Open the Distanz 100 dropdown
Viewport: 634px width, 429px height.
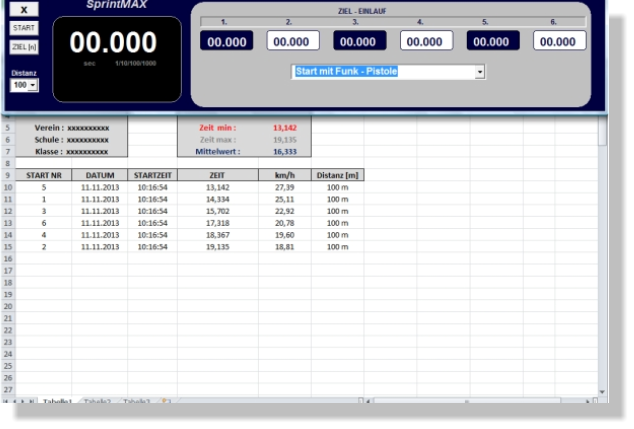pyautogui.click(x=31, y=86)
